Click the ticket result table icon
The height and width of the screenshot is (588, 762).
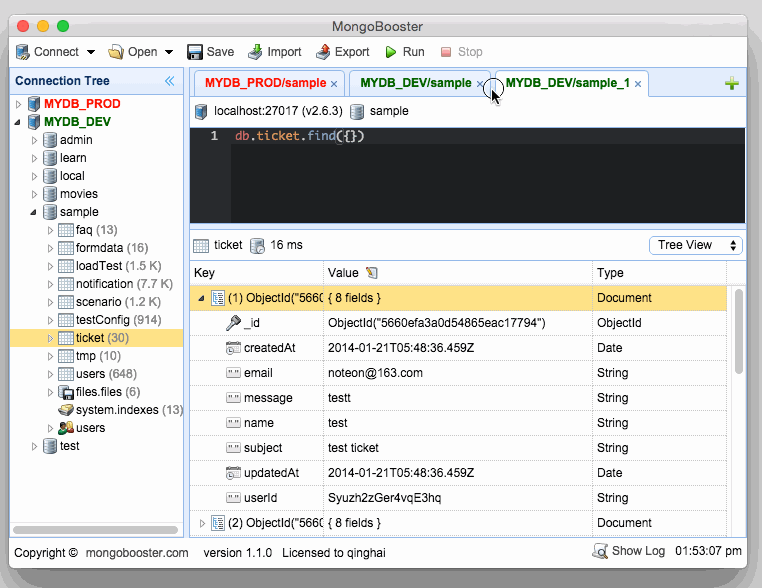[201, 246]
